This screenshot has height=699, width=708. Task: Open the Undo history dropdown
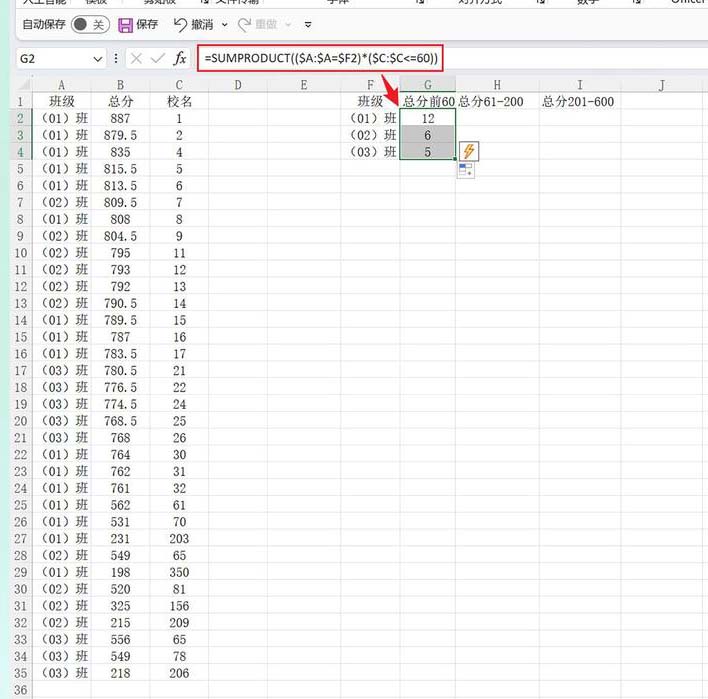coord(224,25)
